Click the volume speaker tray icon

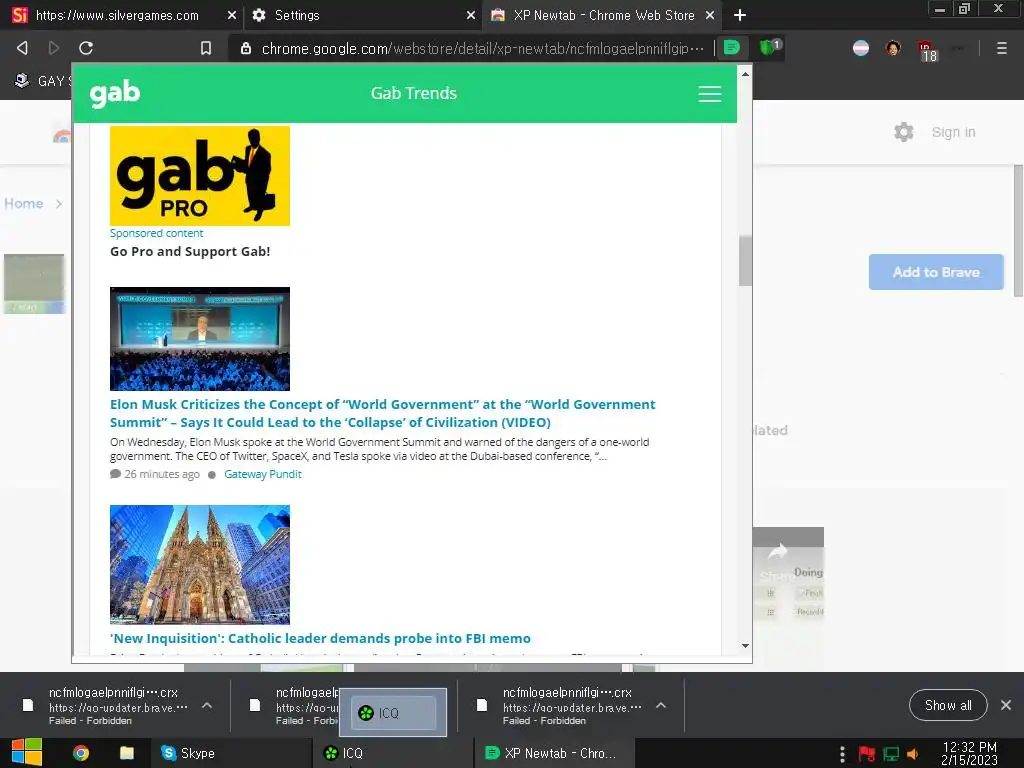click(912, 754)
